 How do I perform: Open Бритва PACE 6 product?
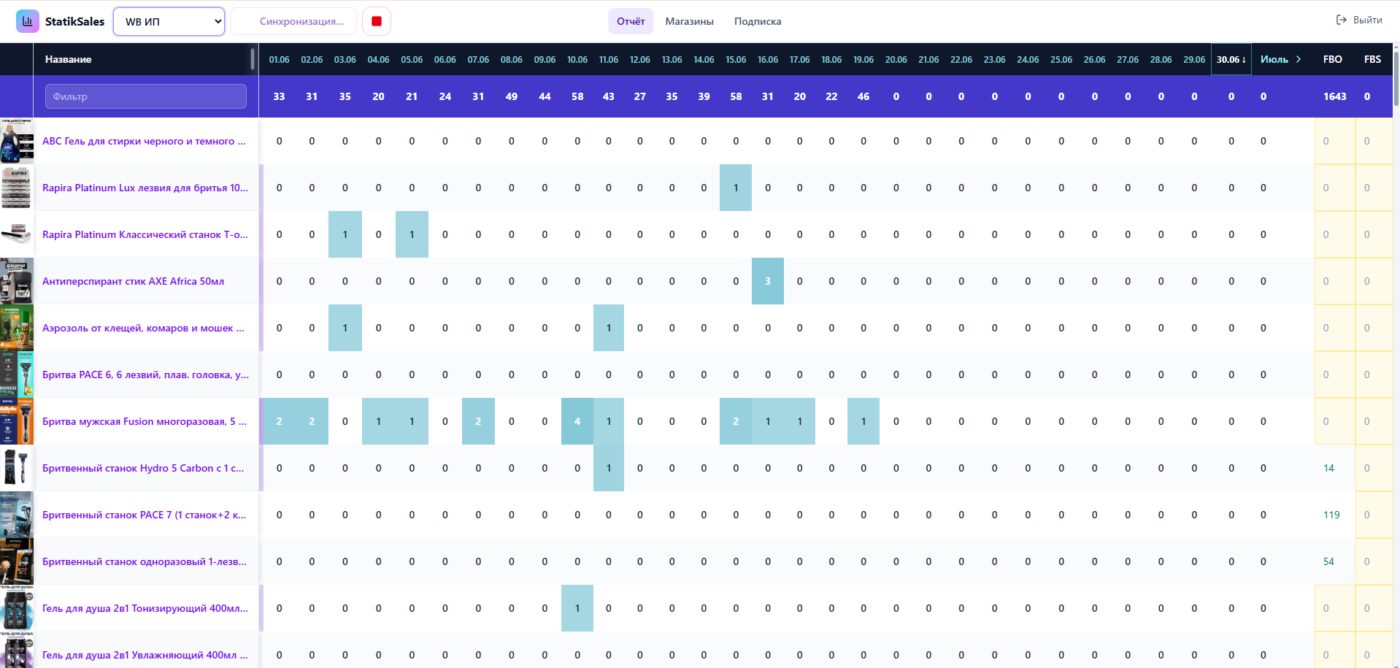click(x=144, y=374)
